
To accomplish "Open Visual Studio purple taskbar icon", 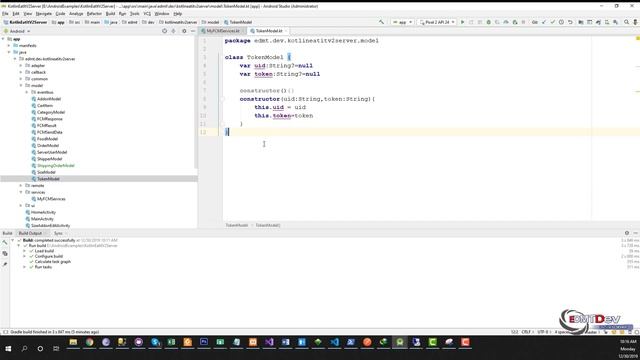I will coord(269,342).
